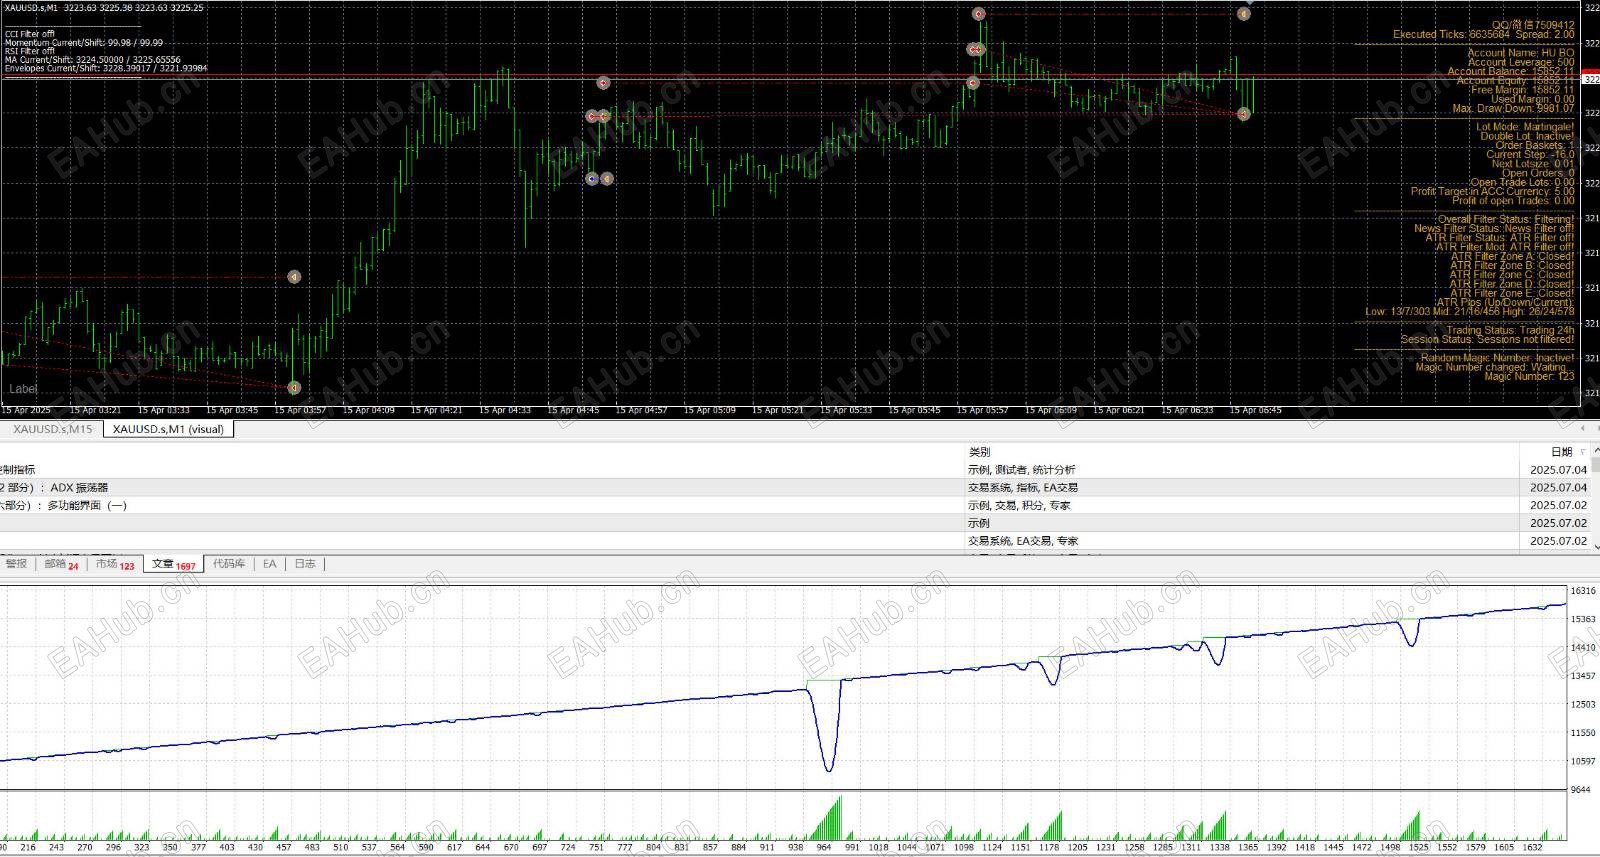Open the 代码库 tab
Image resolution: width=1600 pixels, height=857 pixels.
pos(229,564)
